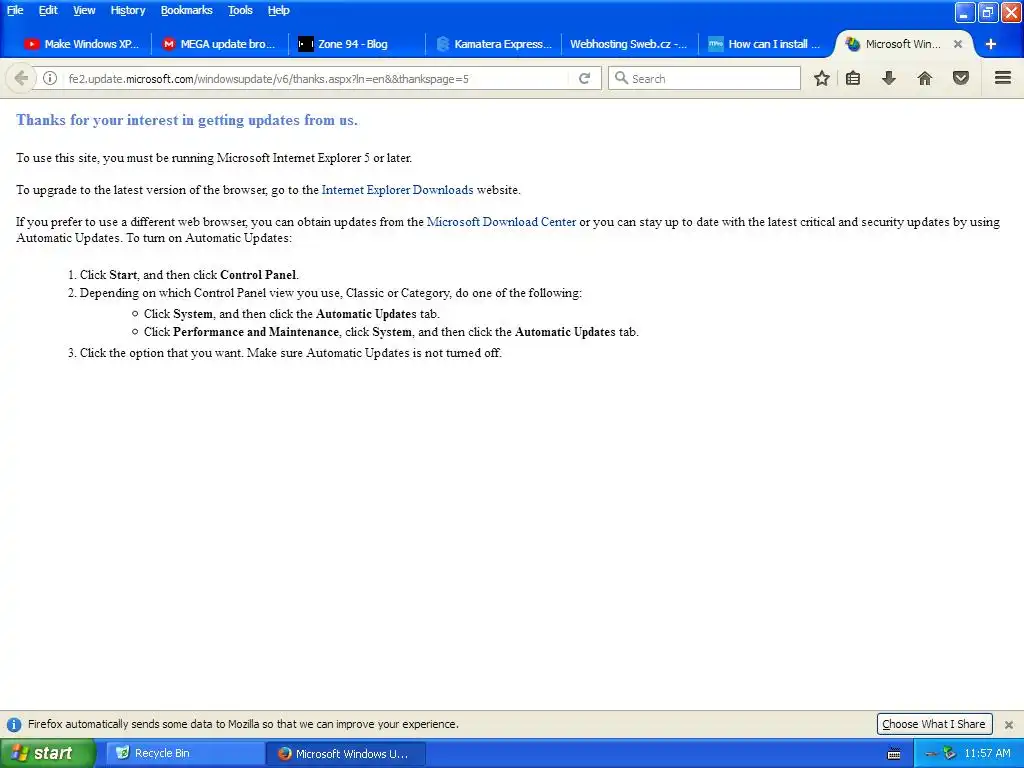Follow the Microsoft Download Center link

pyautogui.click(x=501, y=222)
